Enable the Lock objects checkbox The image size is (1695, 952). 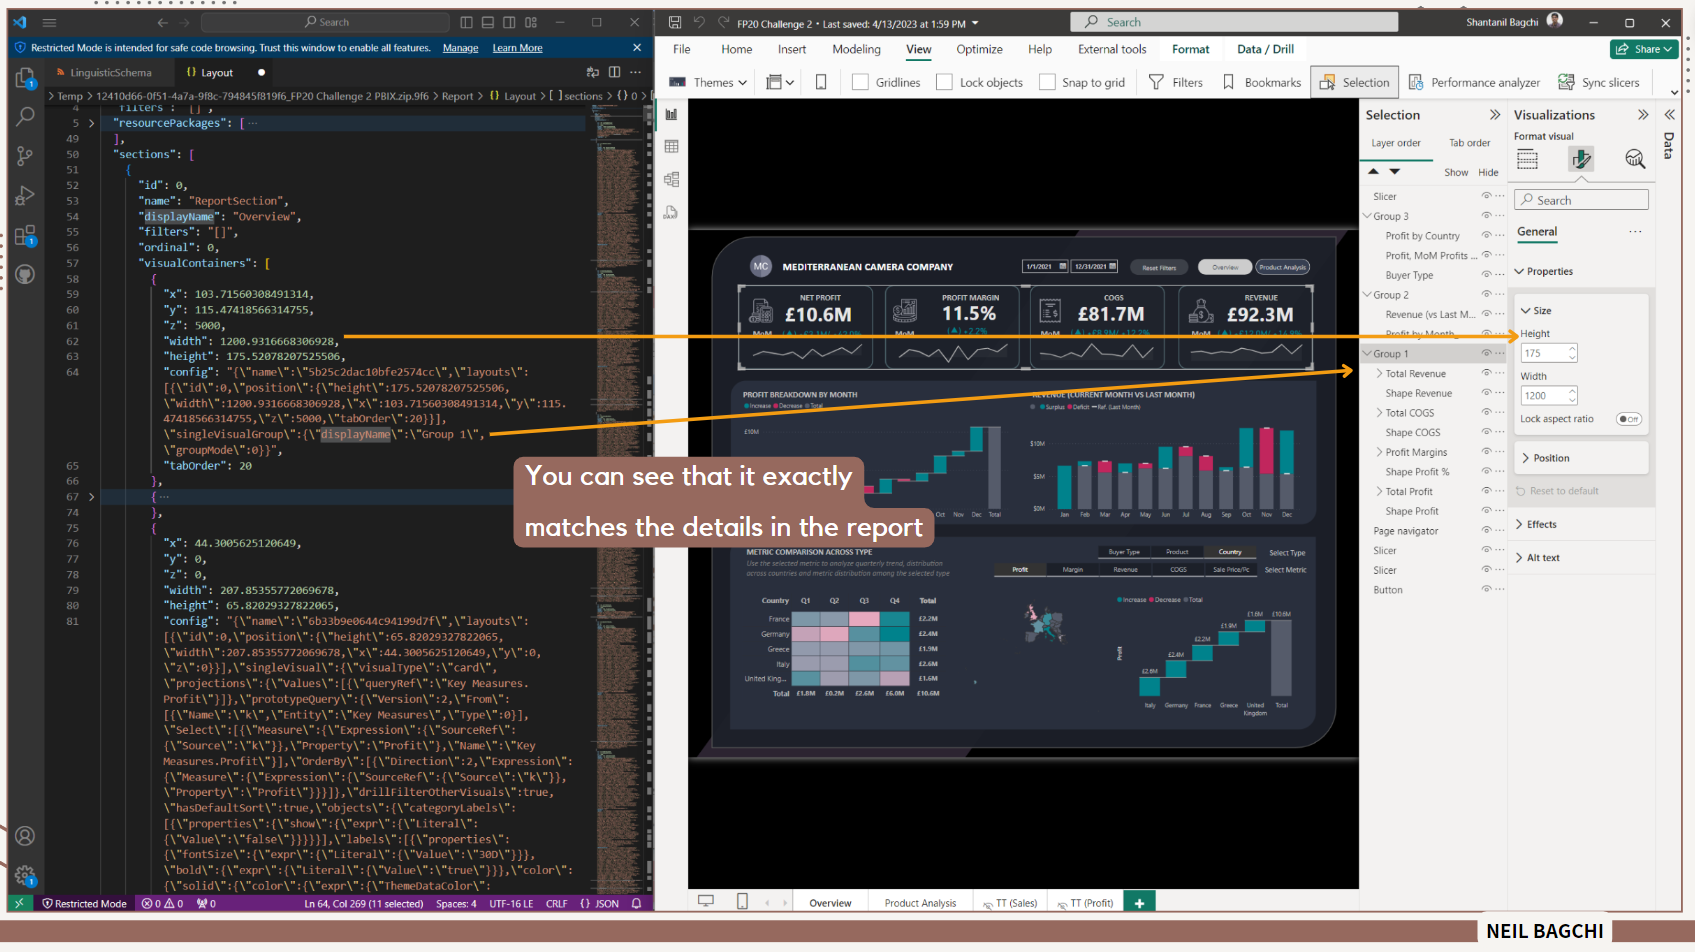coord(944,82)
